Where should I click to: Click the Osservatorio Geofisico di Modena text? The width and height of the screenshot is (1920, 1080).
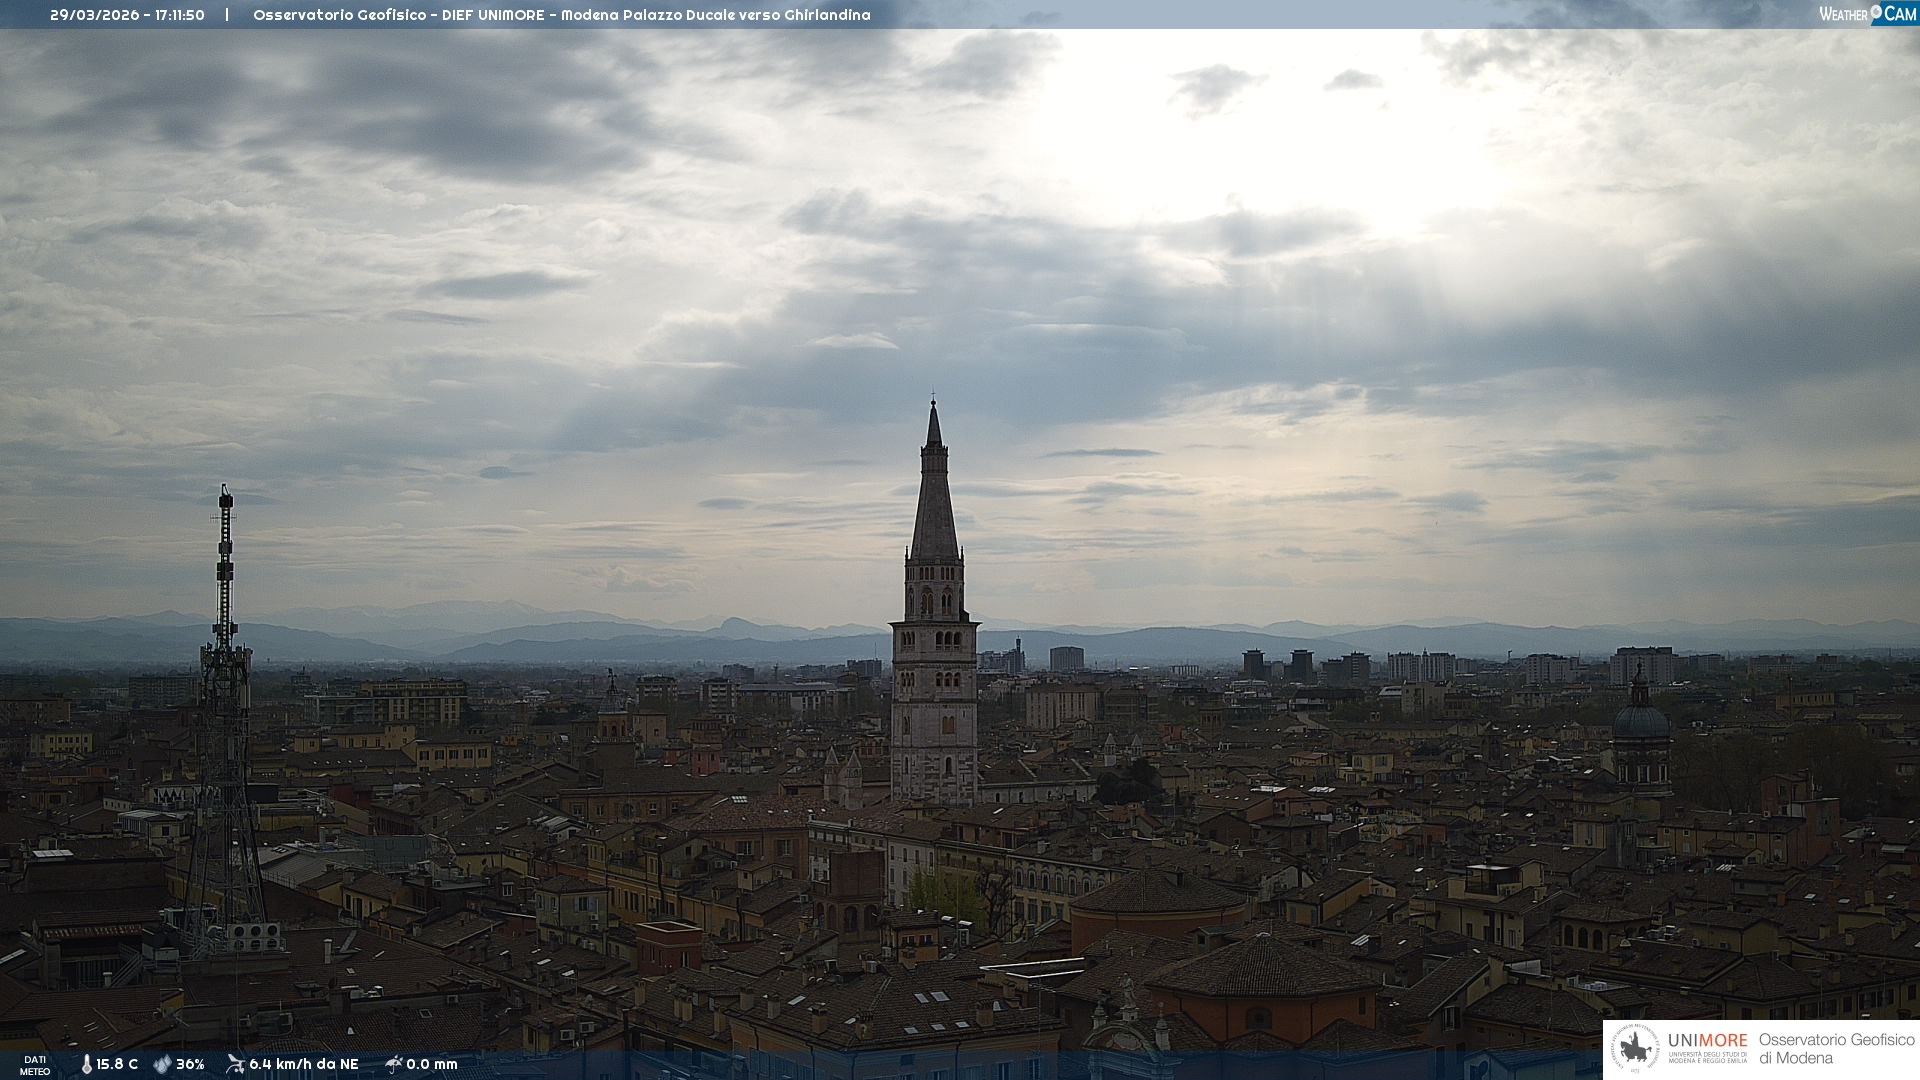click(1836, 1049)
